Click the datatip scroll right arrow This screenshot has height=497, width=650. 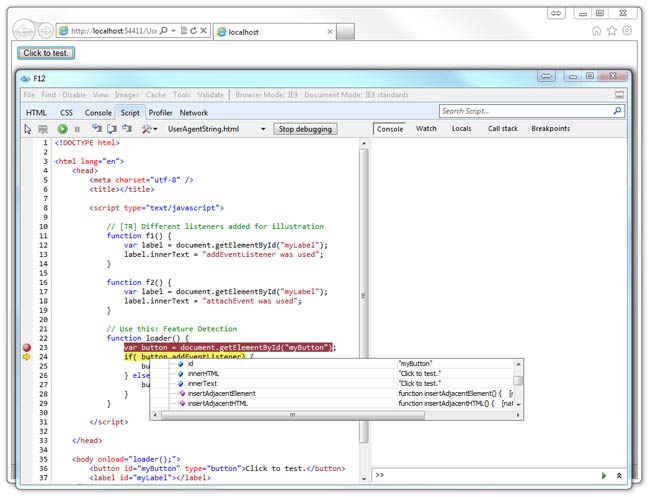point(518,415)
